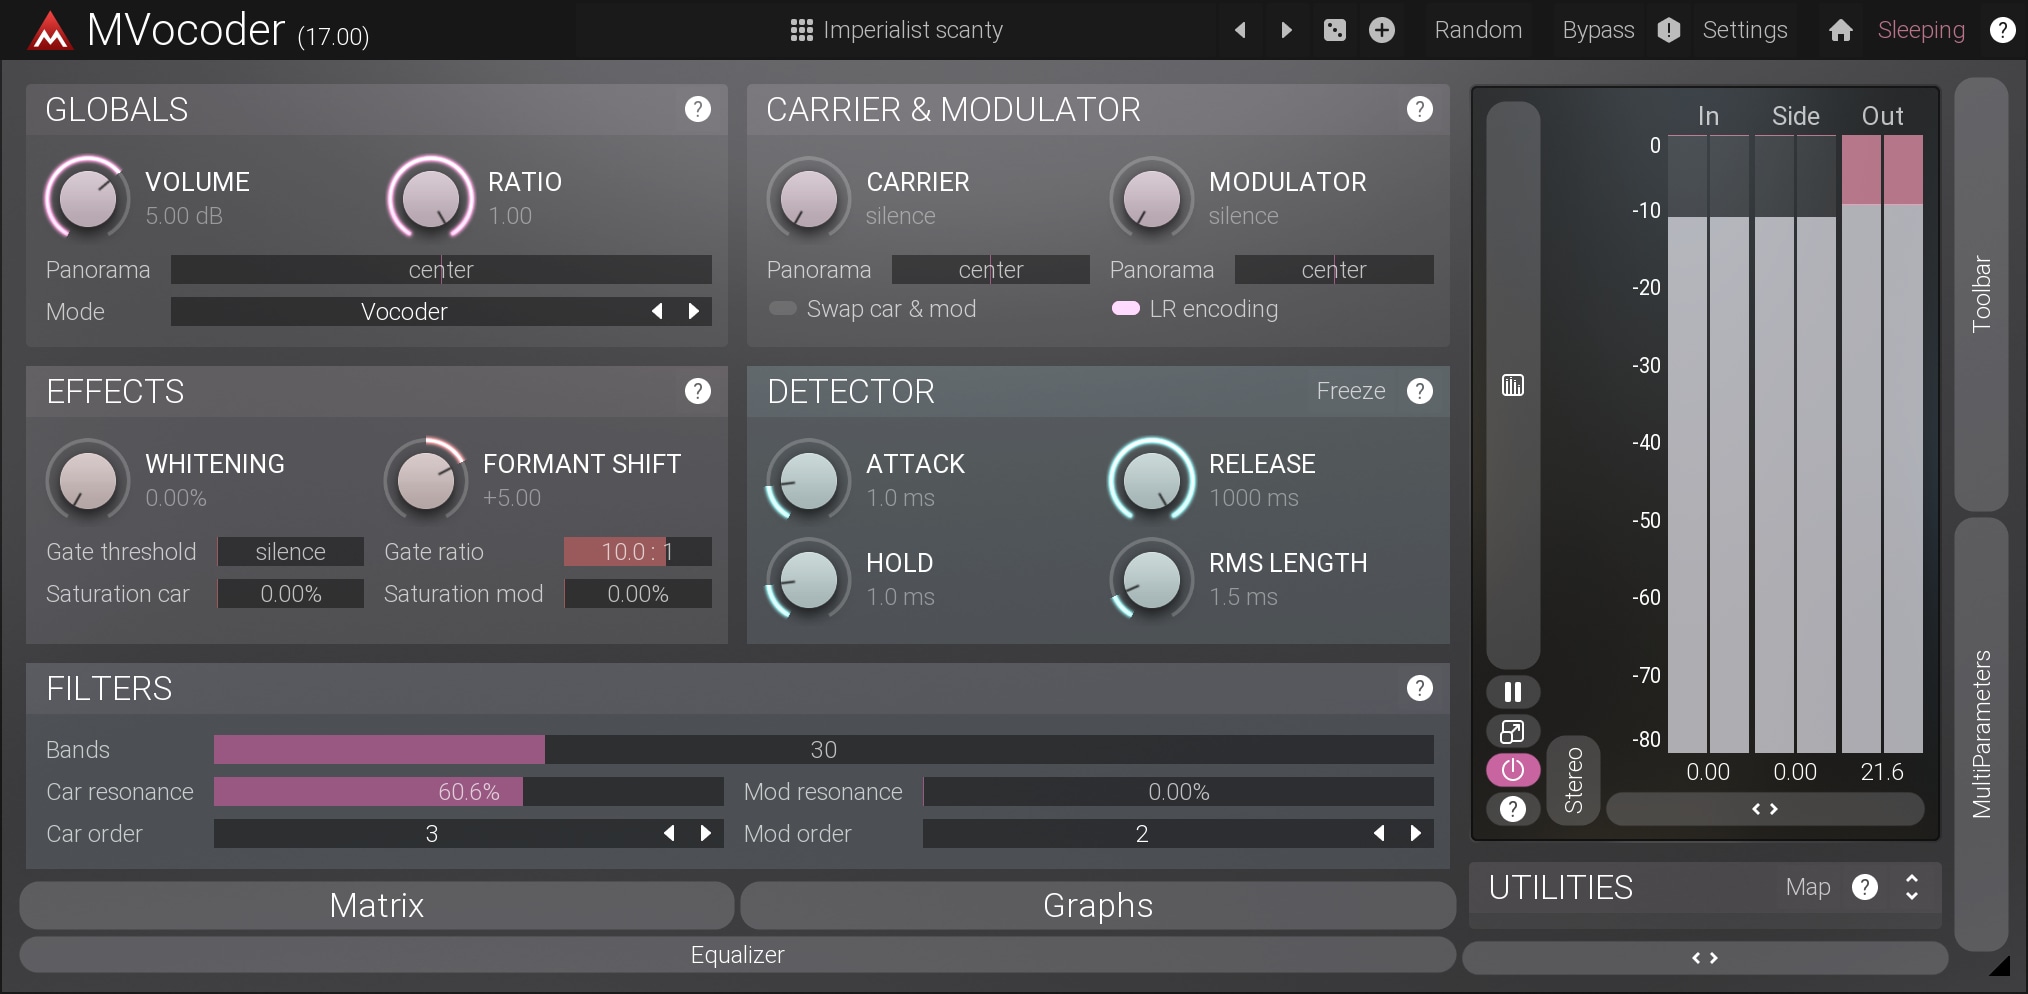Open the Mode Vocoder dropdown
This screenshot has width=2028, height=994.
404,312
